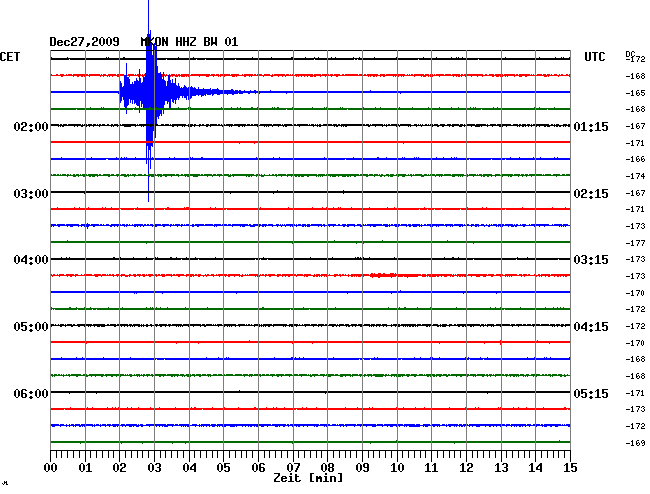This screenshot has width=650, height=494.
Task: Select x-axis minute label 08
Action: [x=327, y=468]
